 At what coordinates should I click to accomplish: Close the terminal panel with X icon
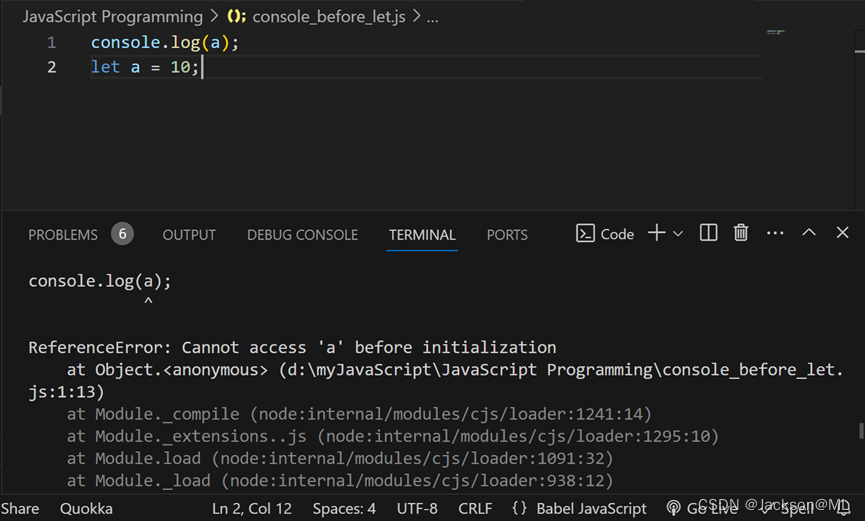coord(842,233)
